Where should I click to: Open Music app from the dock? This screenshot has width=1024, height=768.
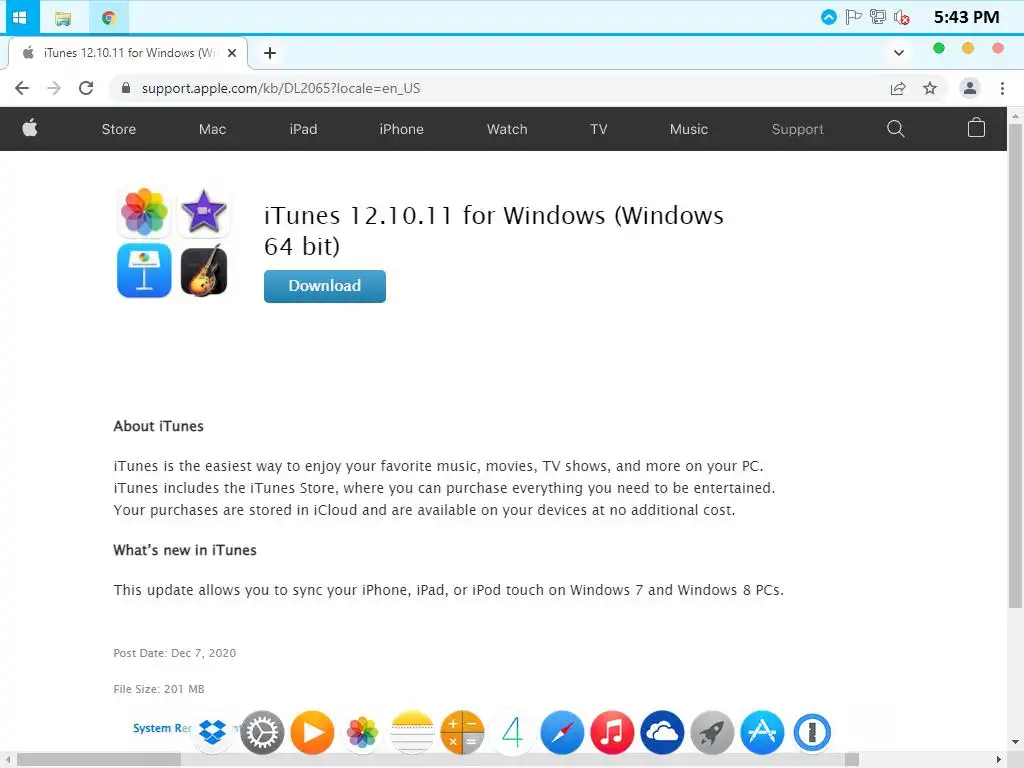click(x=612, y=732)
